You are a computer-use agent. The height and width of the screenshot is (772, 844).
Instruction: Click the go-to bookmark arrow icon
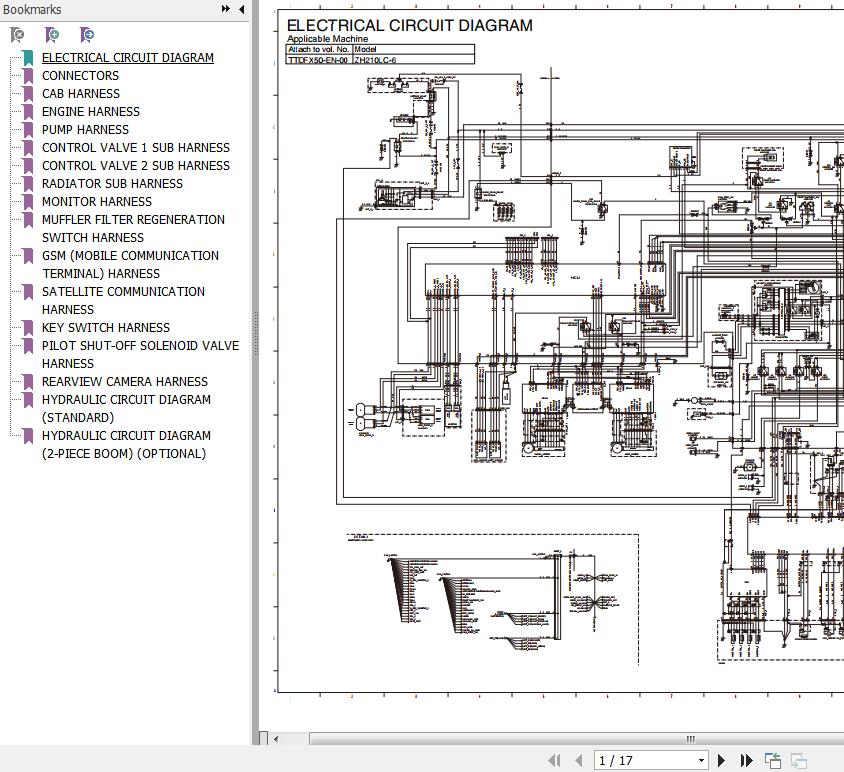tap(87, 35)
